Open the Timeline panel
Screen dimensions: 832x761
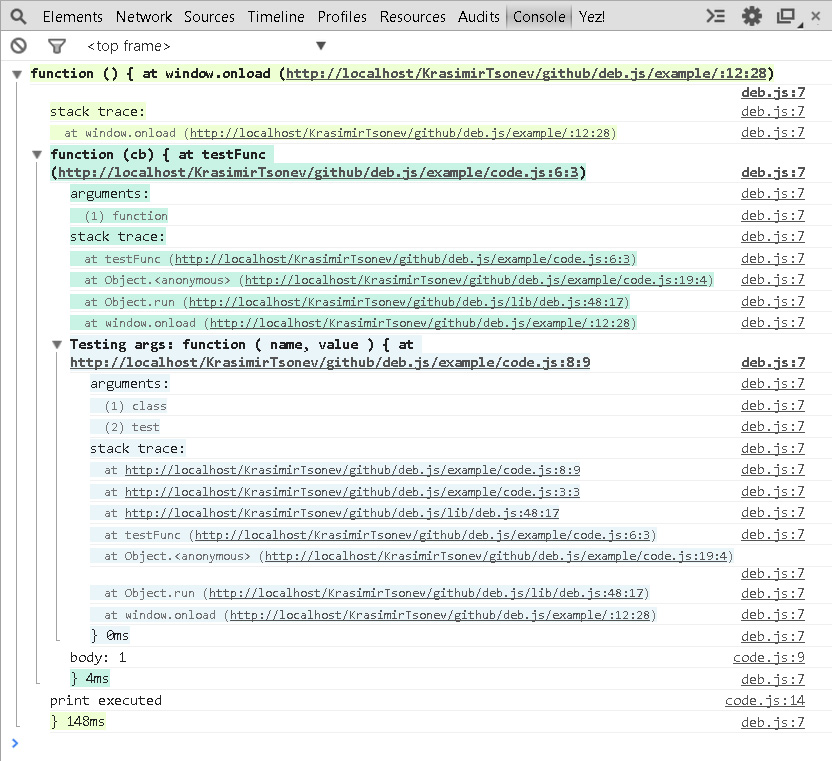pyautogui.click(x=276, y=16)
